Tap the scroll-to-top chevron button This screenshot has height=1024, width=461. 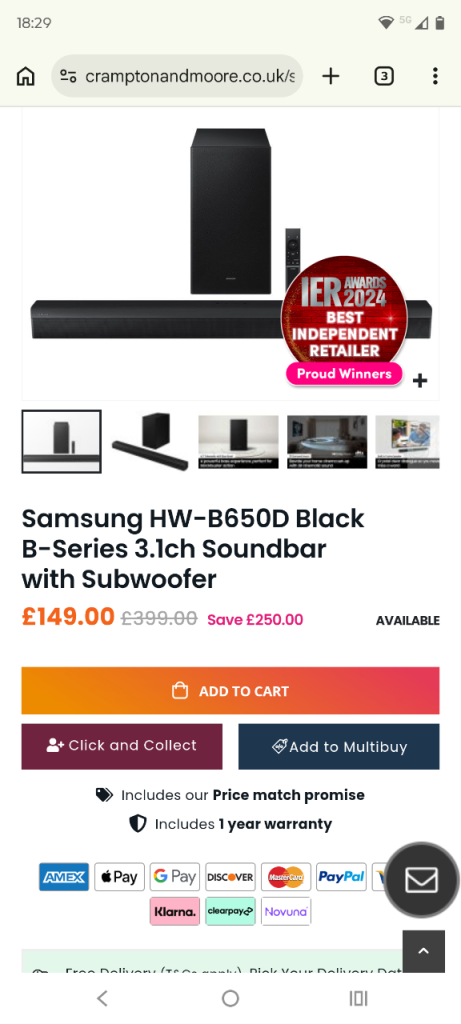coord(423,951)
